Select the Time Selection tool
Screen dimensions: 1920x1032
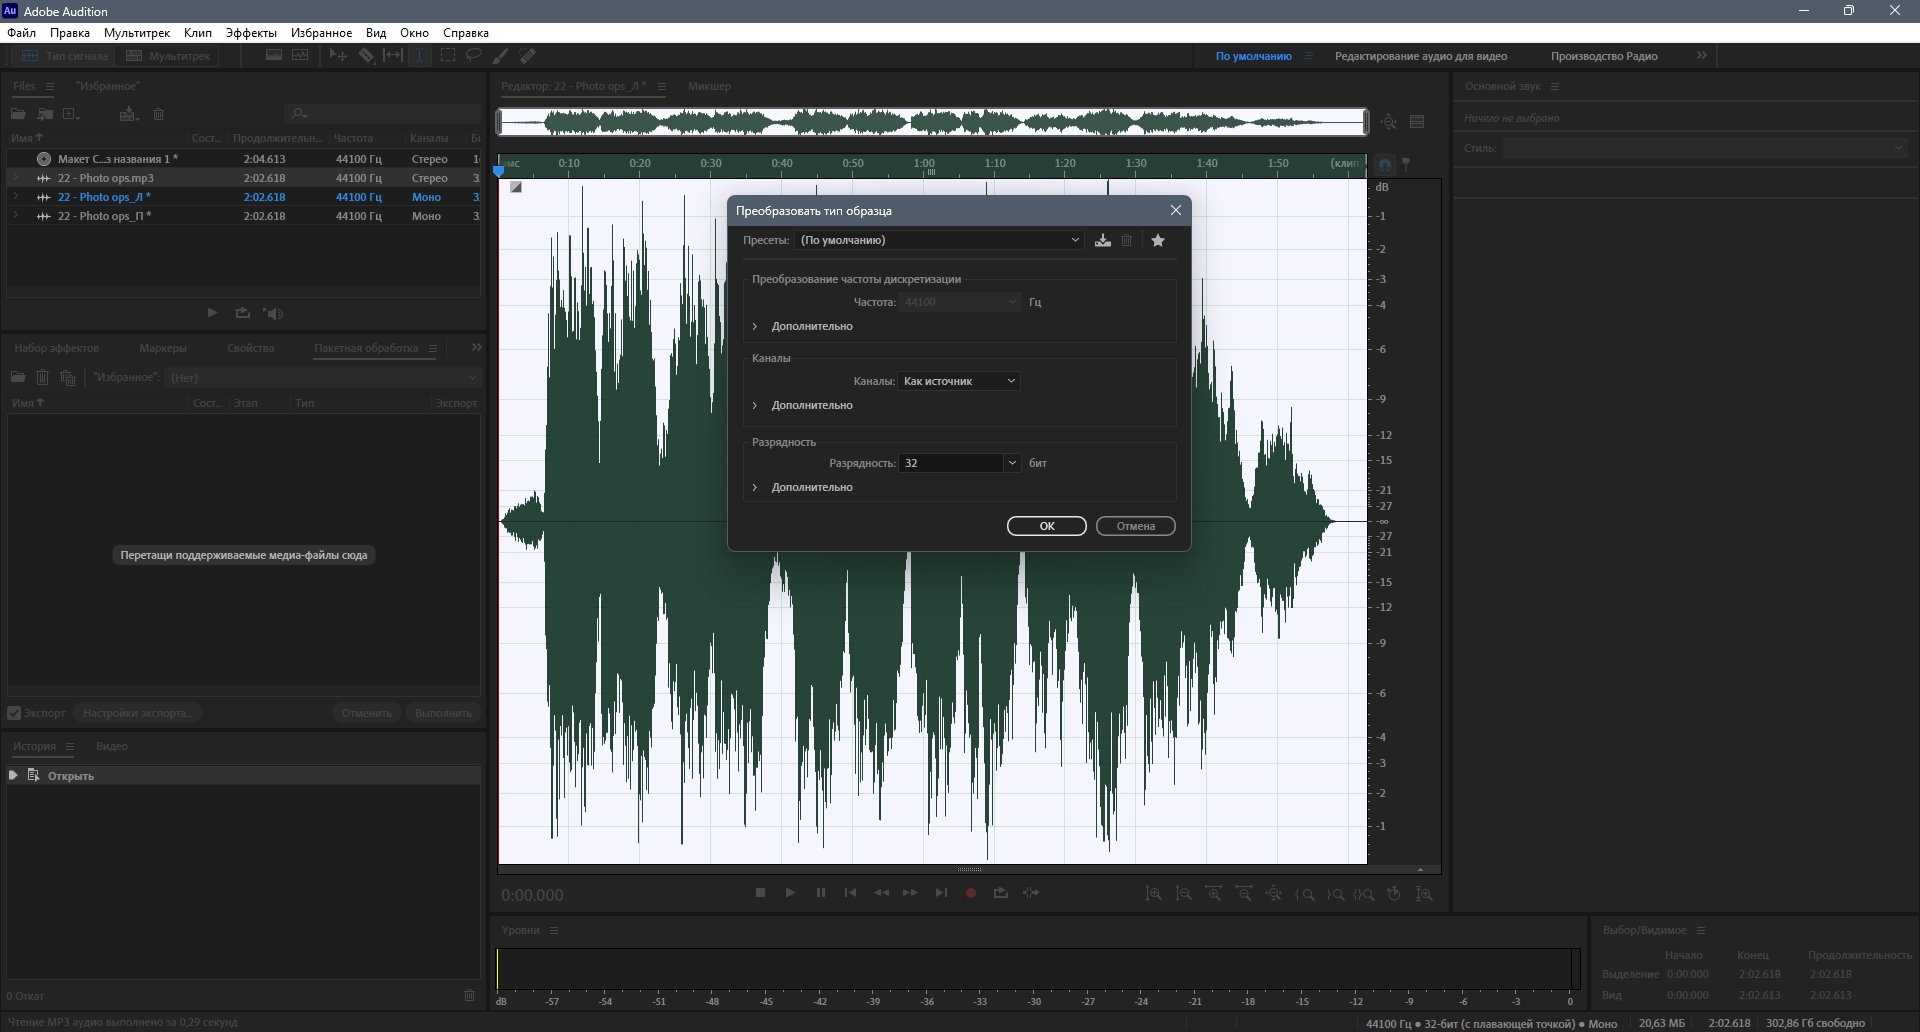pyautogui.click(x=420, y=56)
